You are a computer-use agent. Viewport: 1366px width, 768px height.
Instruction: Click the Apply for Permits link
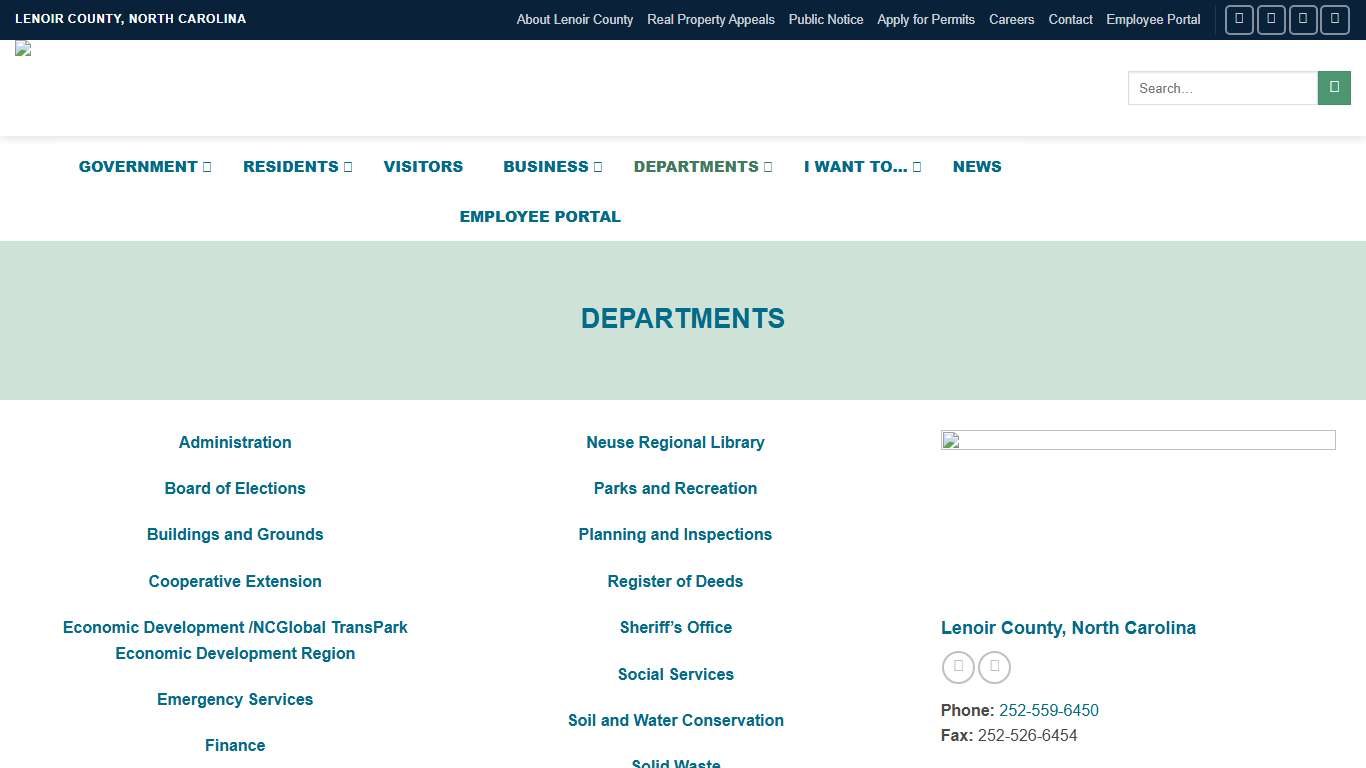[926, 19]
